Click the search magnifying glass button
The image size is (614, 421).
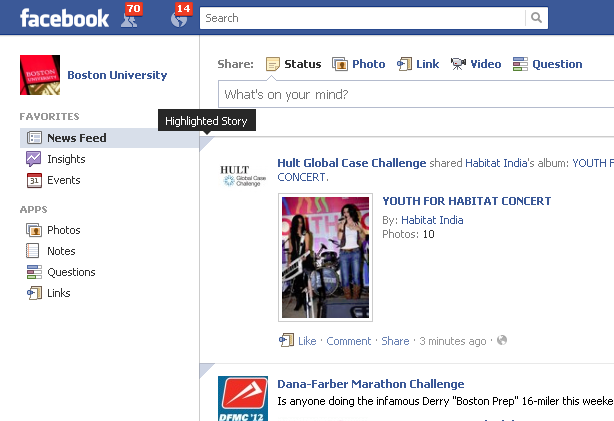[537, 18]
